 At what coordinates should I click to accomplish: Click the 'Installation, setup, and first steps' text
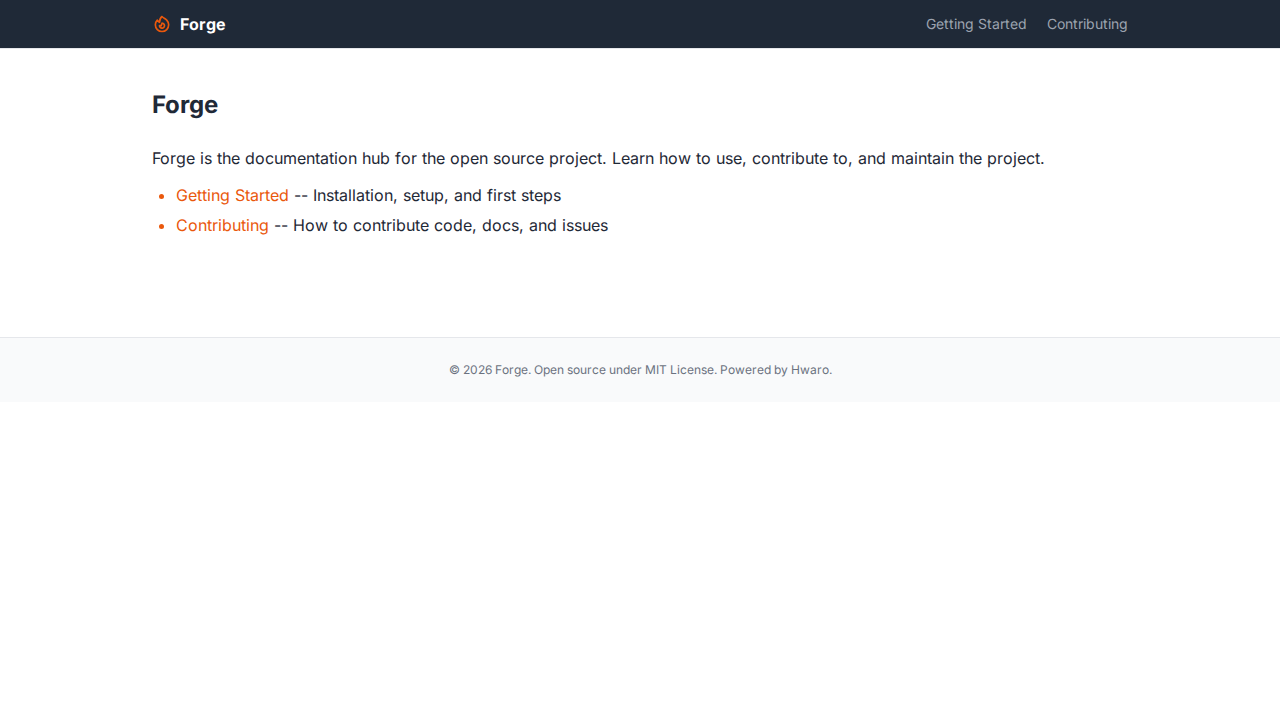click(x=436, y=196)
